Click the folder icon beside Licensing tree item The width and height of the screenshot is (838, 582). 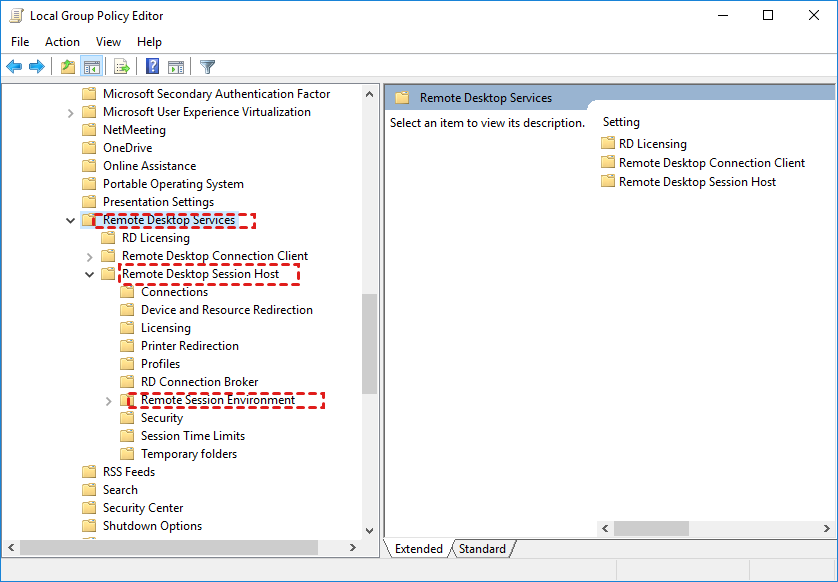tap(127, 328)
